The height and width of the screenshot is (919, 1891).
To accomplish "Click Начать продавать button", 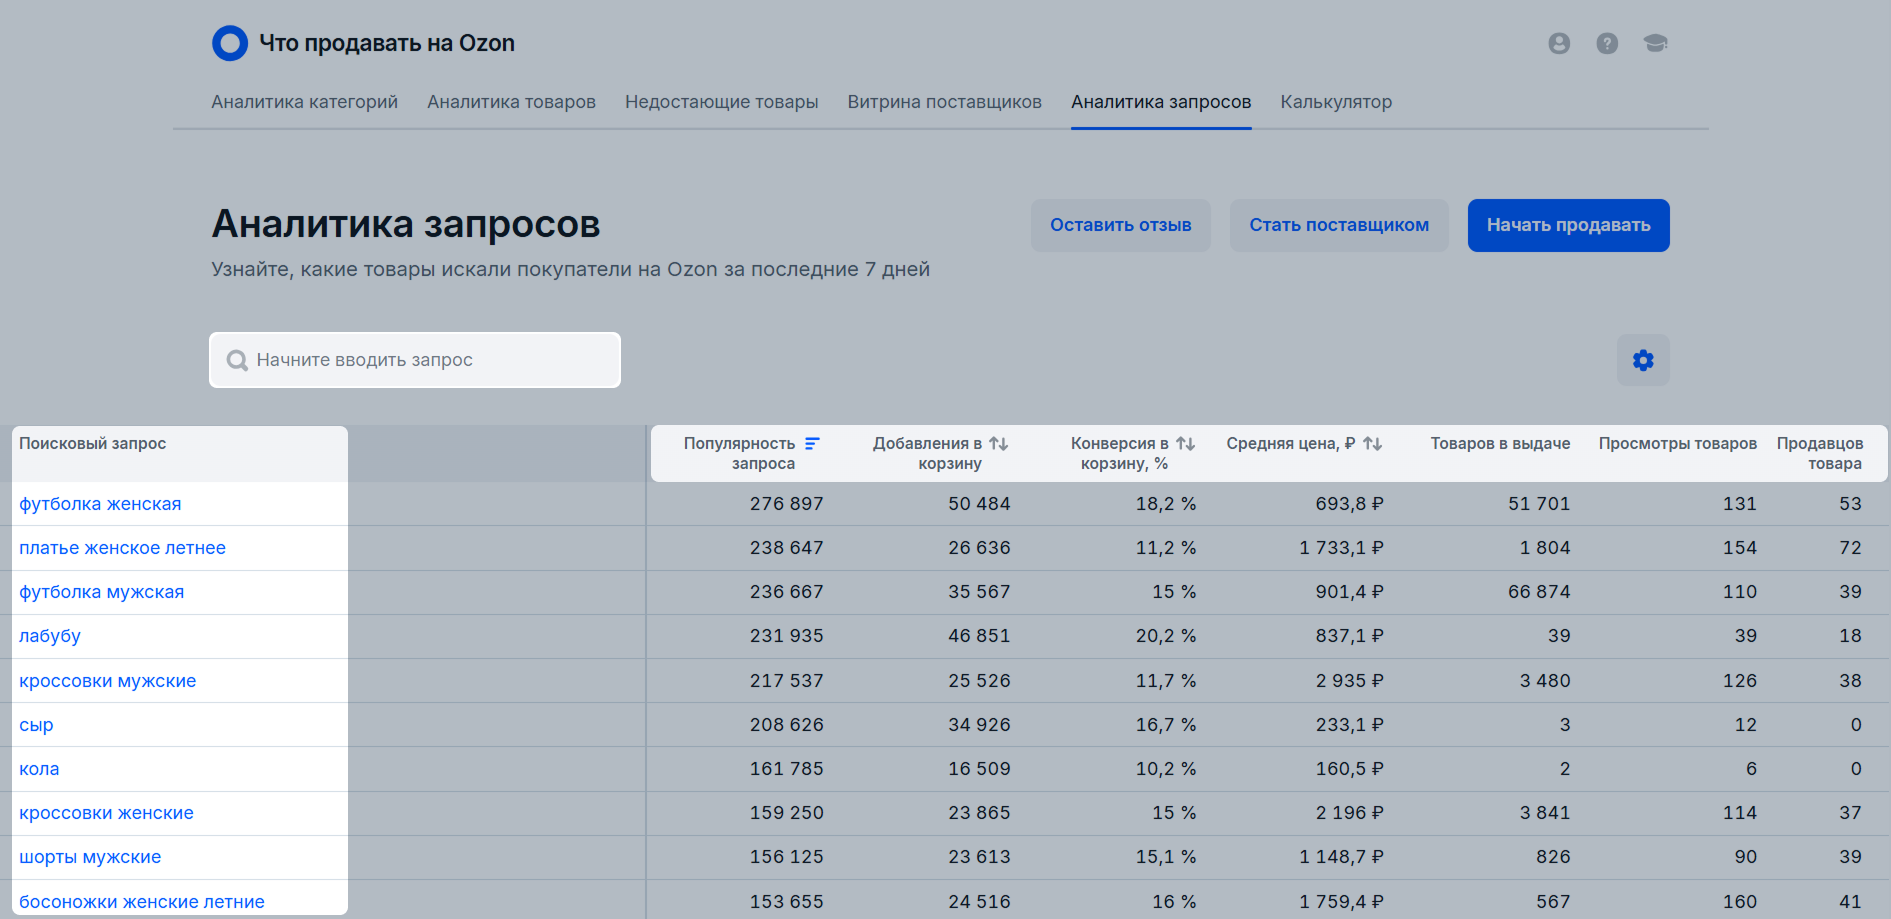I will tap(1568, 225).
